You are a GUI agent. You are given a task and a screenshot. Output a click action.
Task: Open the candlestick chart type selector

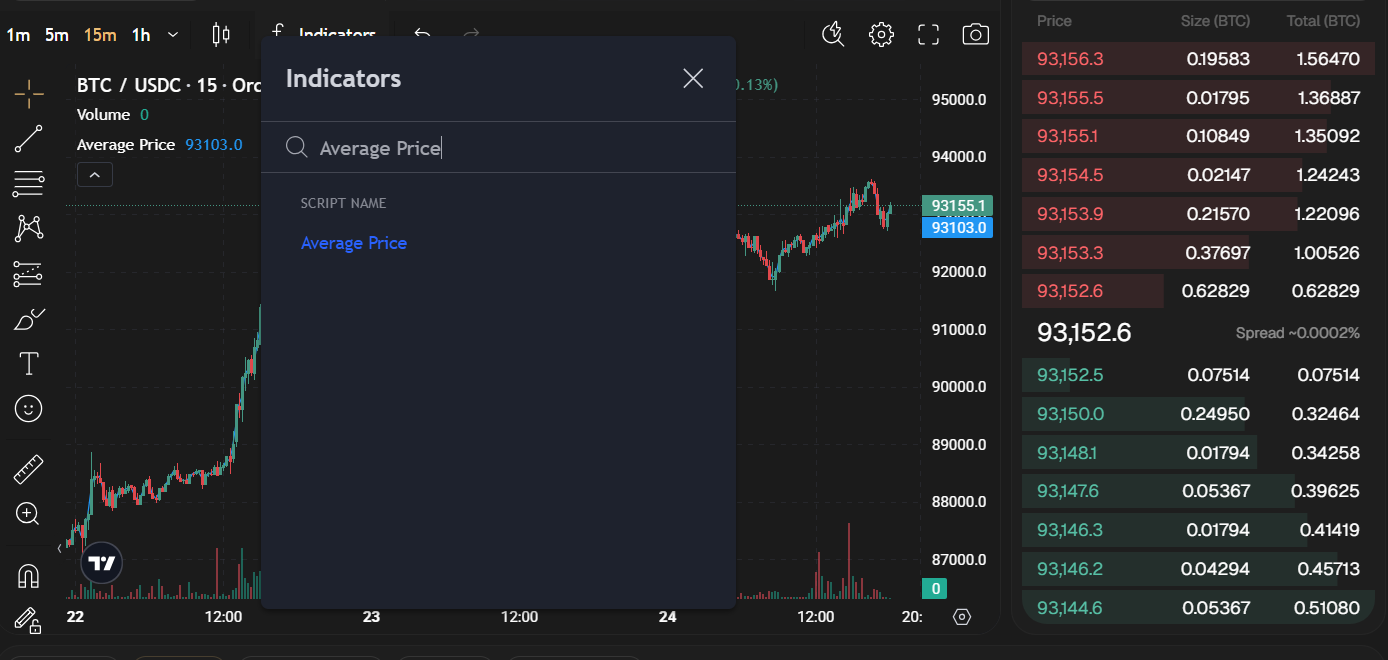click(x=221, y=35)
